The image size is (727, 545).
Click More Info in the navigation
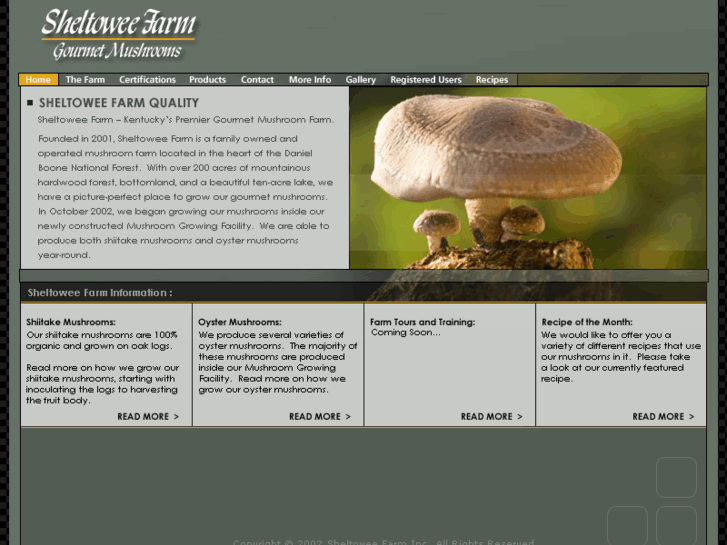[310, 80]
